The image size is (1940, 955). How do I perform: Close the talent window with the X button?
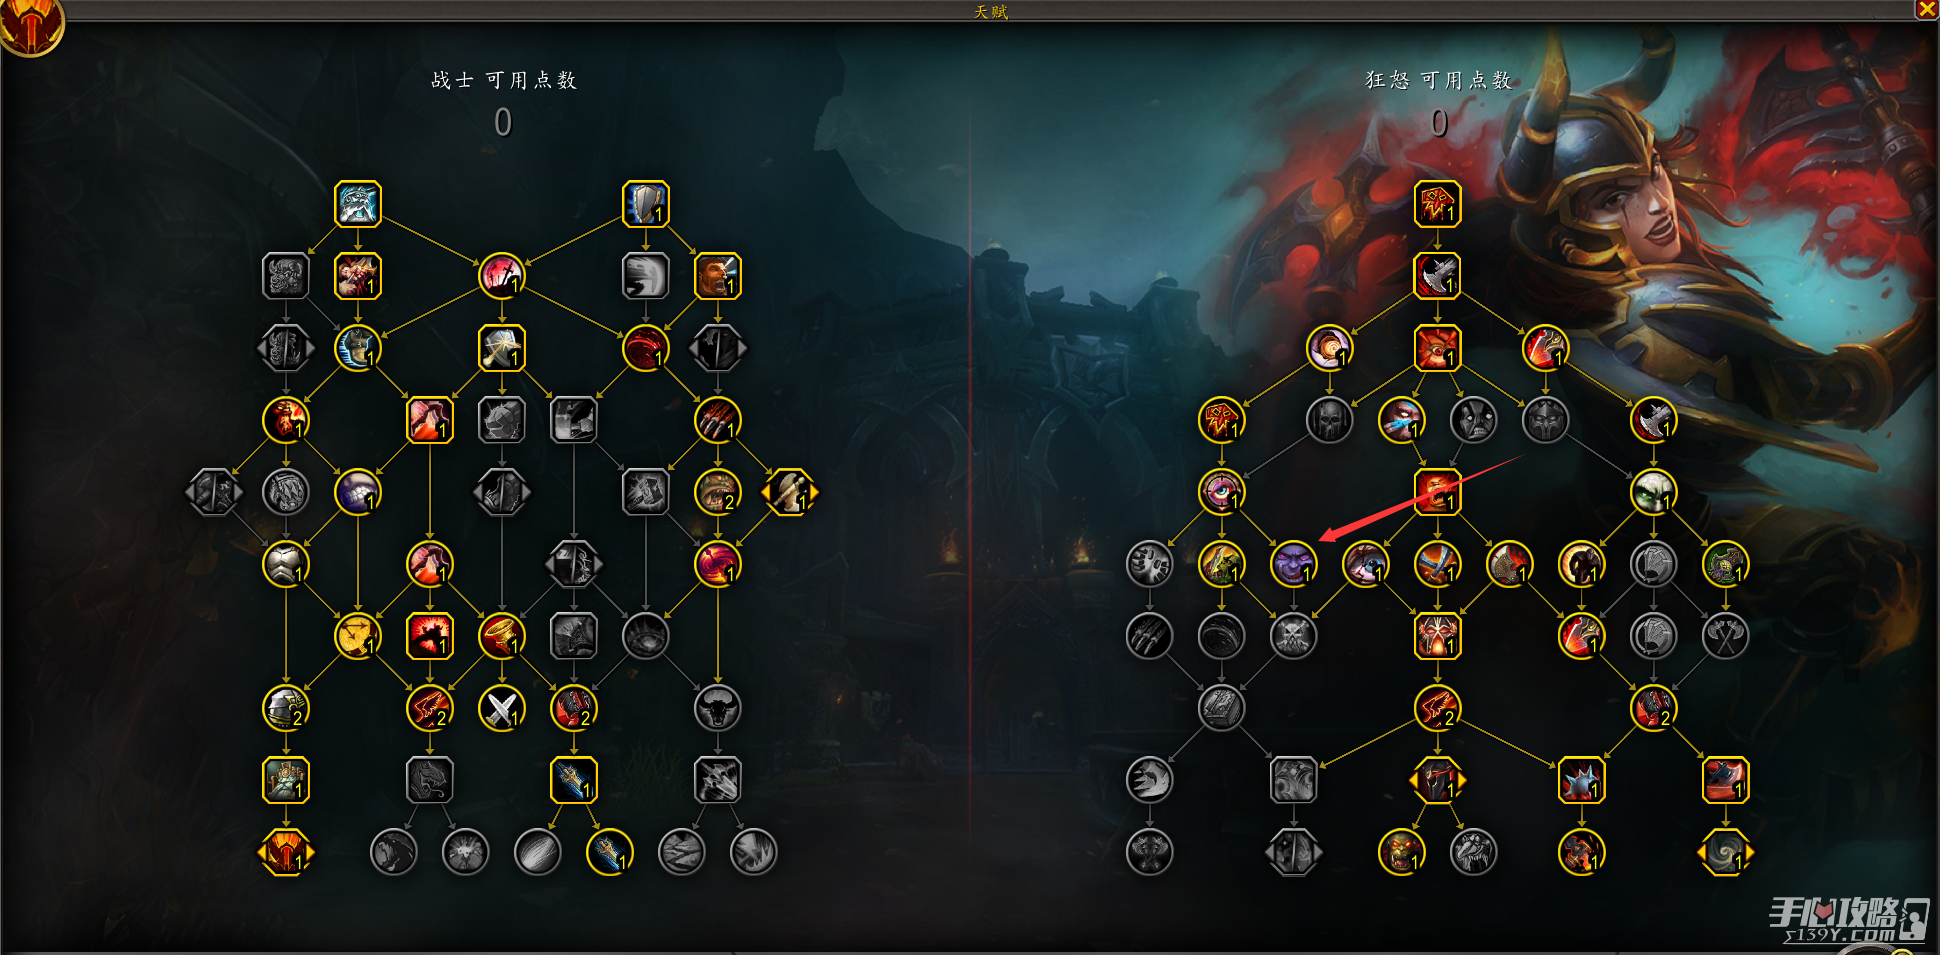pos(1926,10)
